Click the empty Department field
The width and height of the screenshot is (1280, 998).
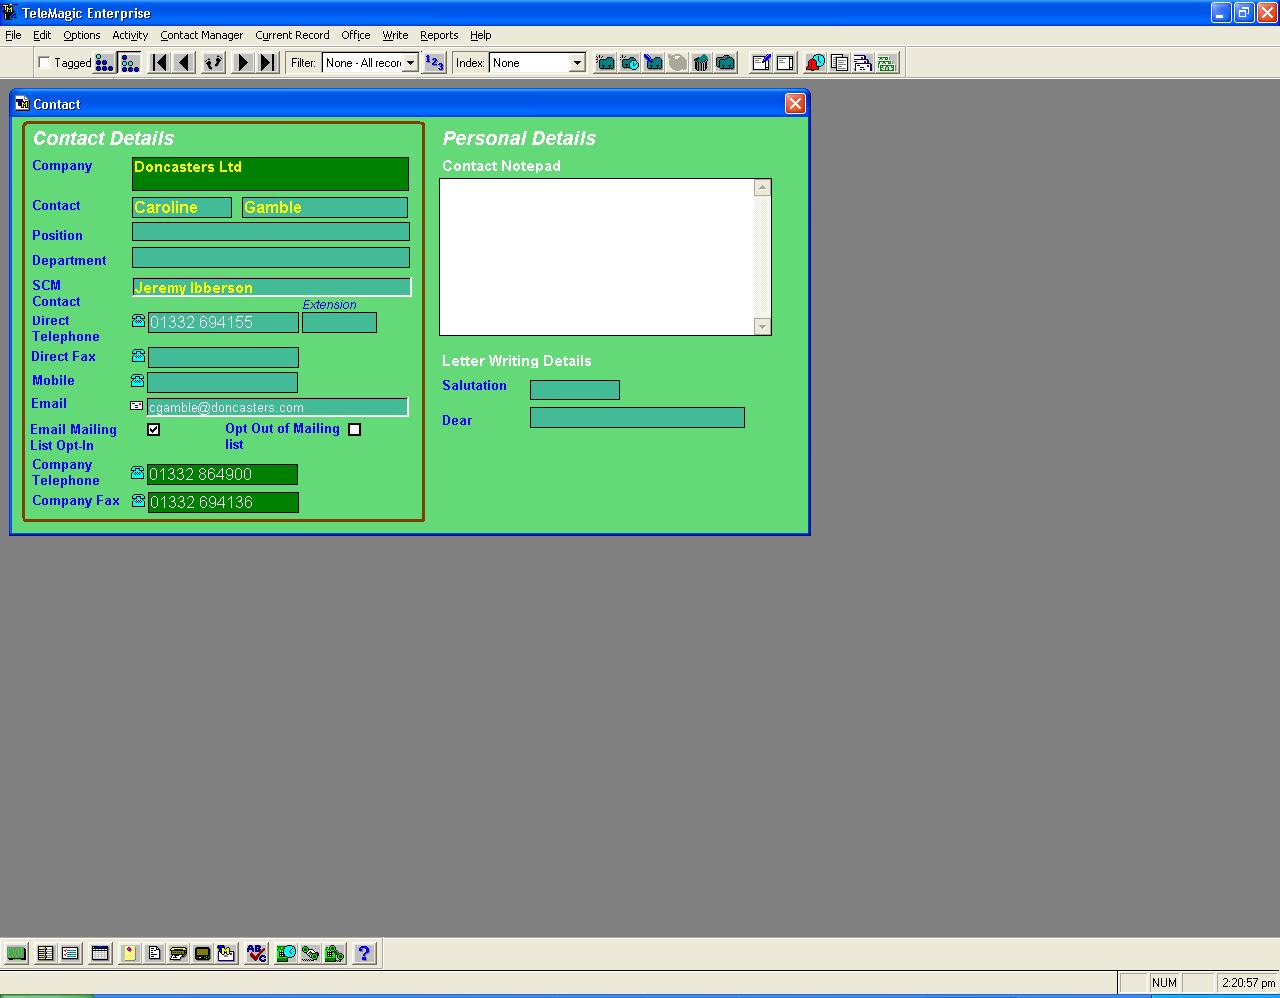(271, 258)
